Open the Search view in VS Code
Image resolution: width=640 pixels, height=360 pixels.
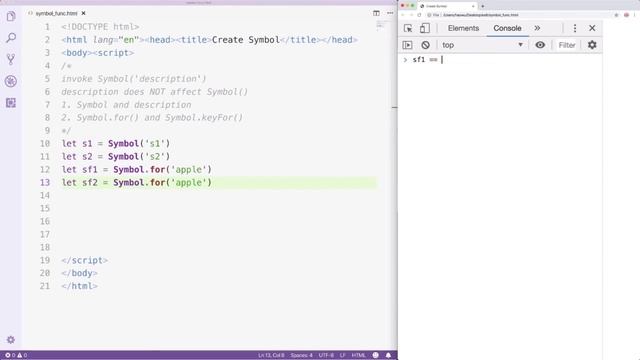point(11,38)
